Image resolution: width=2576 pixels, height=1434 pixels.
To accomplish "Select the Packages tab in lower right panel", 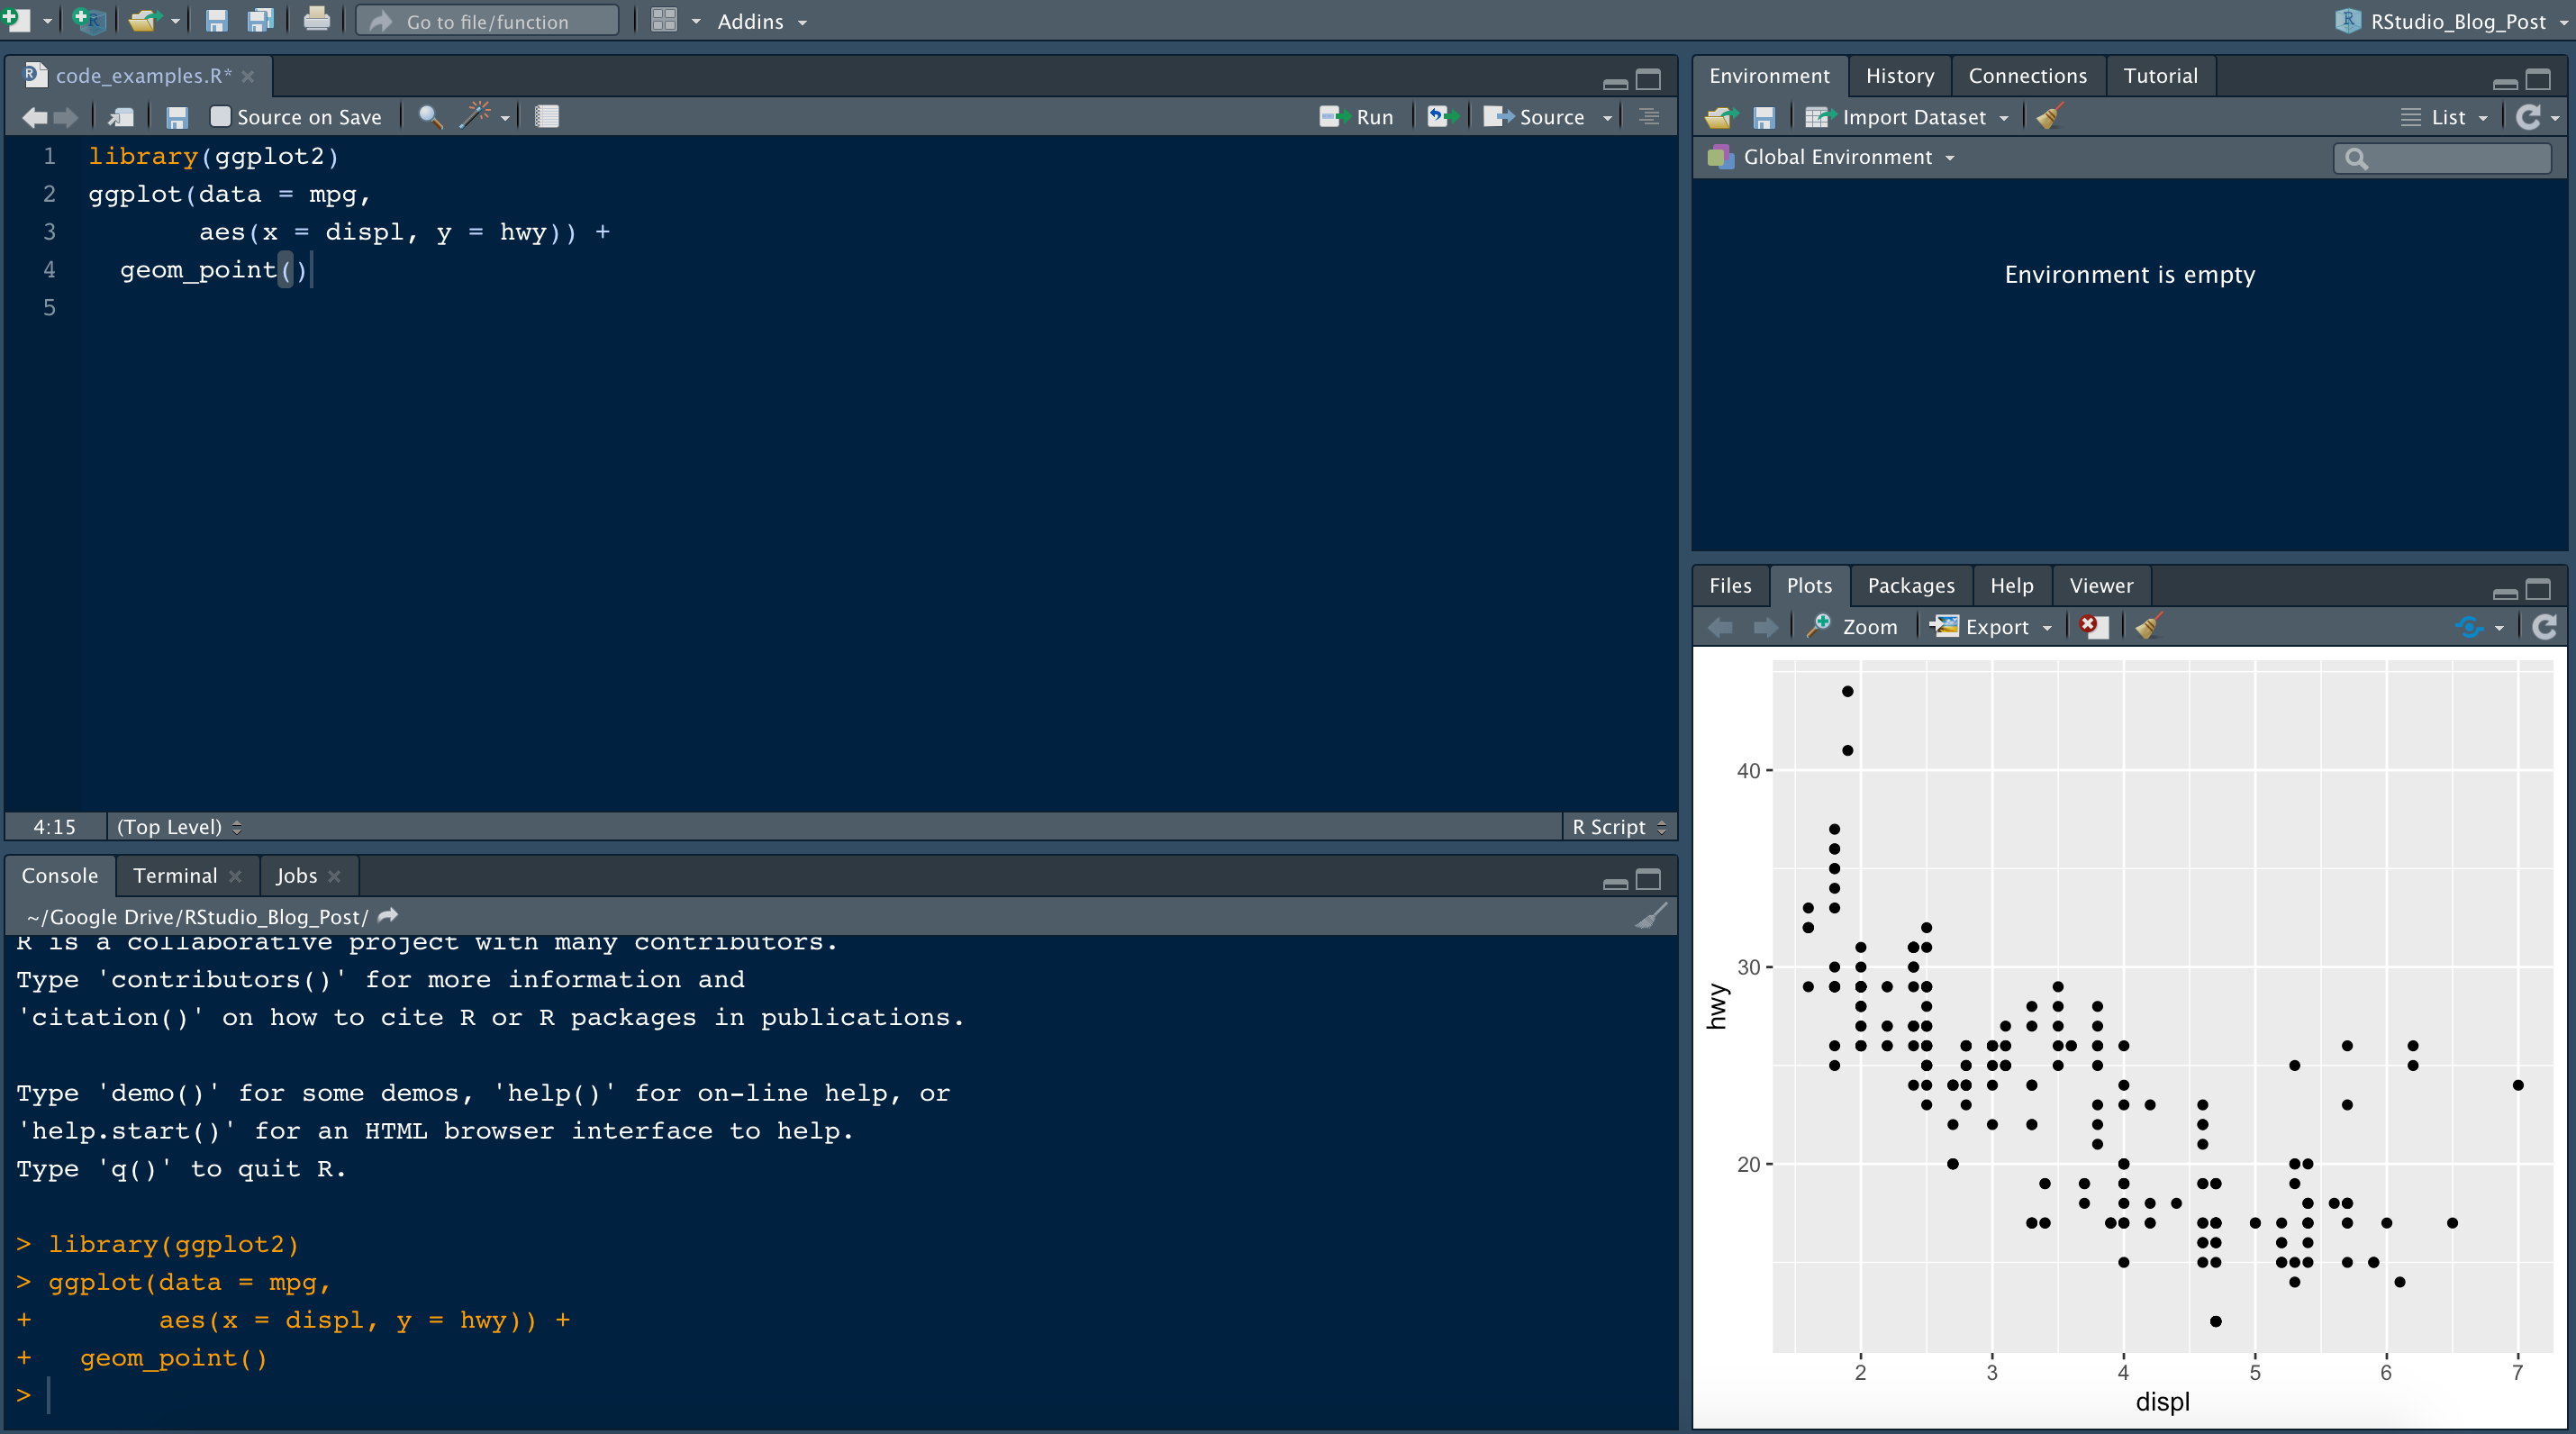I will pyautogui.click(x=1910, y=583).
